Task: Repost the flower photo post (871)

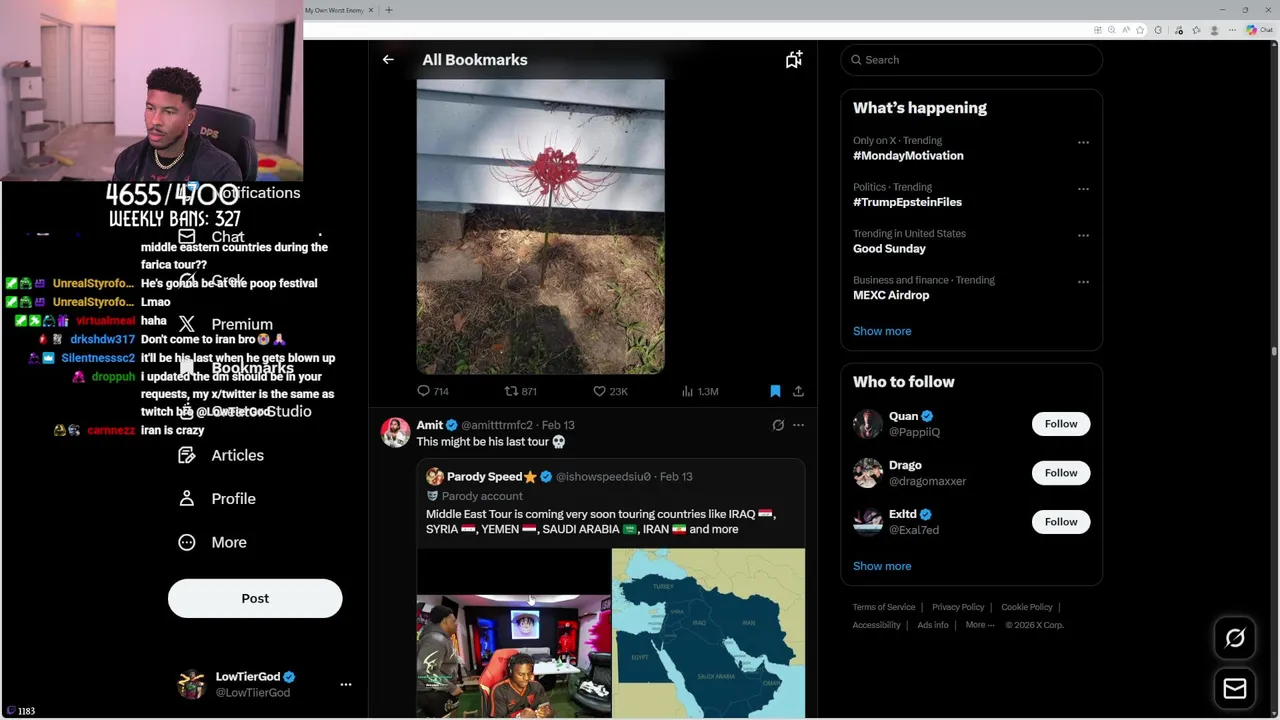Action: pyautogui.click(x=521, y=391)
